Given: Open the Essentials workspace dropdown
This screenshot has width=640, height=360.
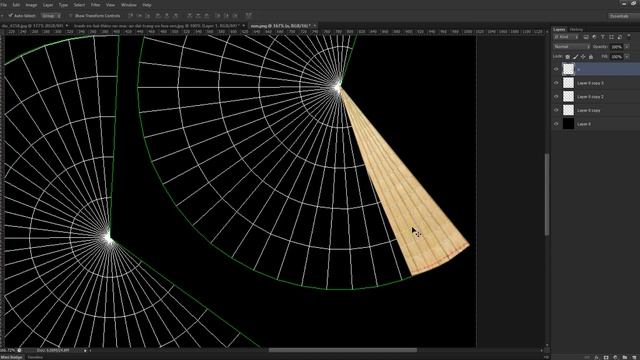Looking at the screenshot, I should pos(623,16).
